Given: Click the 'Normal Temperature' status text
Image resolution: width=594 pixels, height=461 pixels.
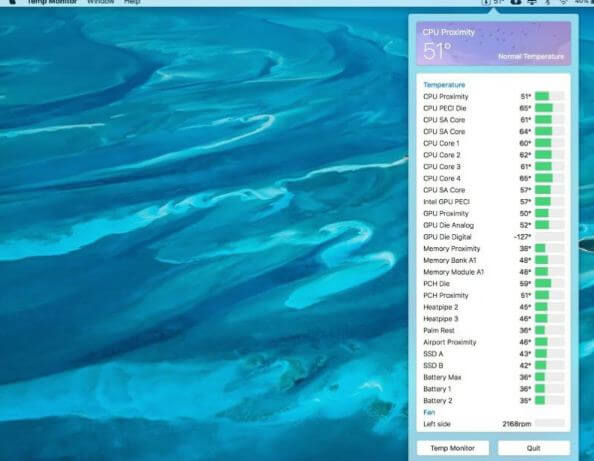Looking at the screenshot, I should coord(531,56).
